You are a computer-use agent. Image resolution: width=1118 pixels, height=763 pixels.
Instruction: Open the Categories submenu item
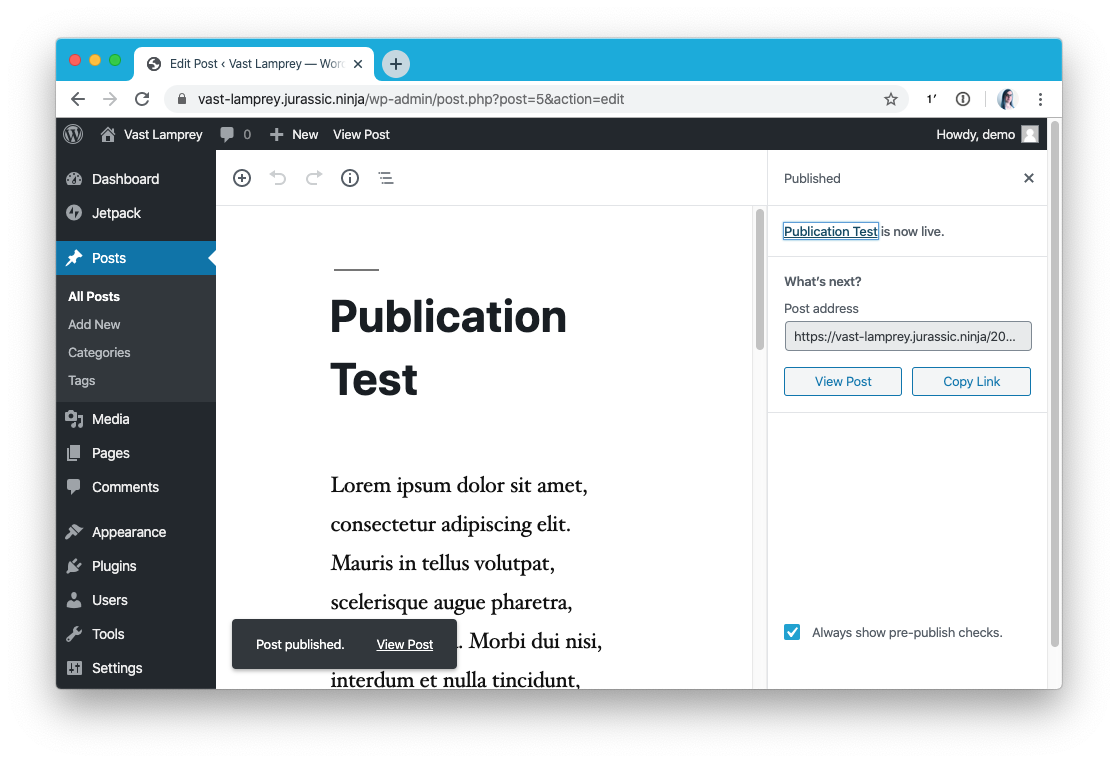99,352
